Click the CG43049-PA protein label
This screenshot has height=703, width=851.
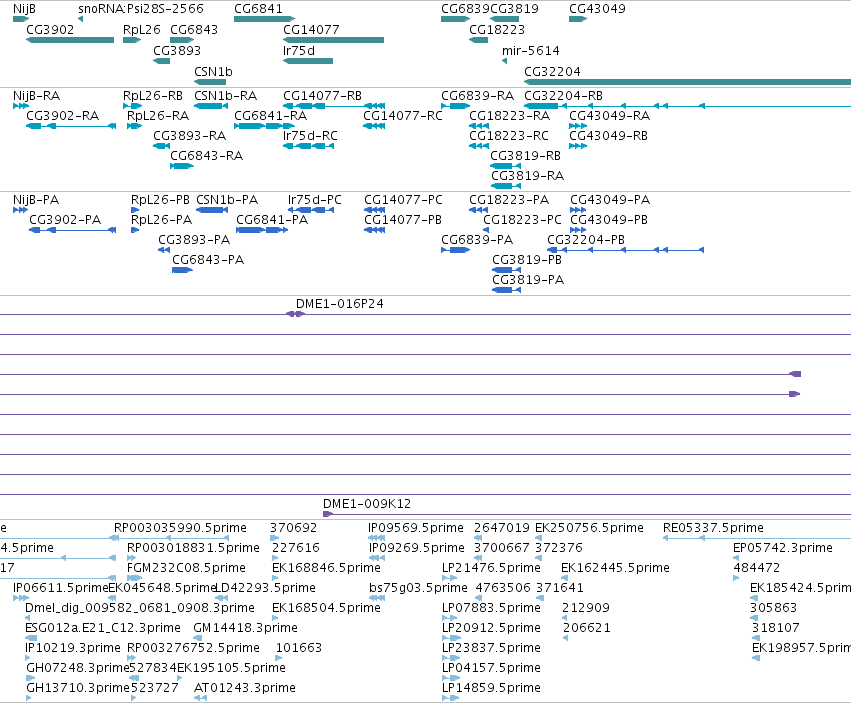click(x=609, y=200)
